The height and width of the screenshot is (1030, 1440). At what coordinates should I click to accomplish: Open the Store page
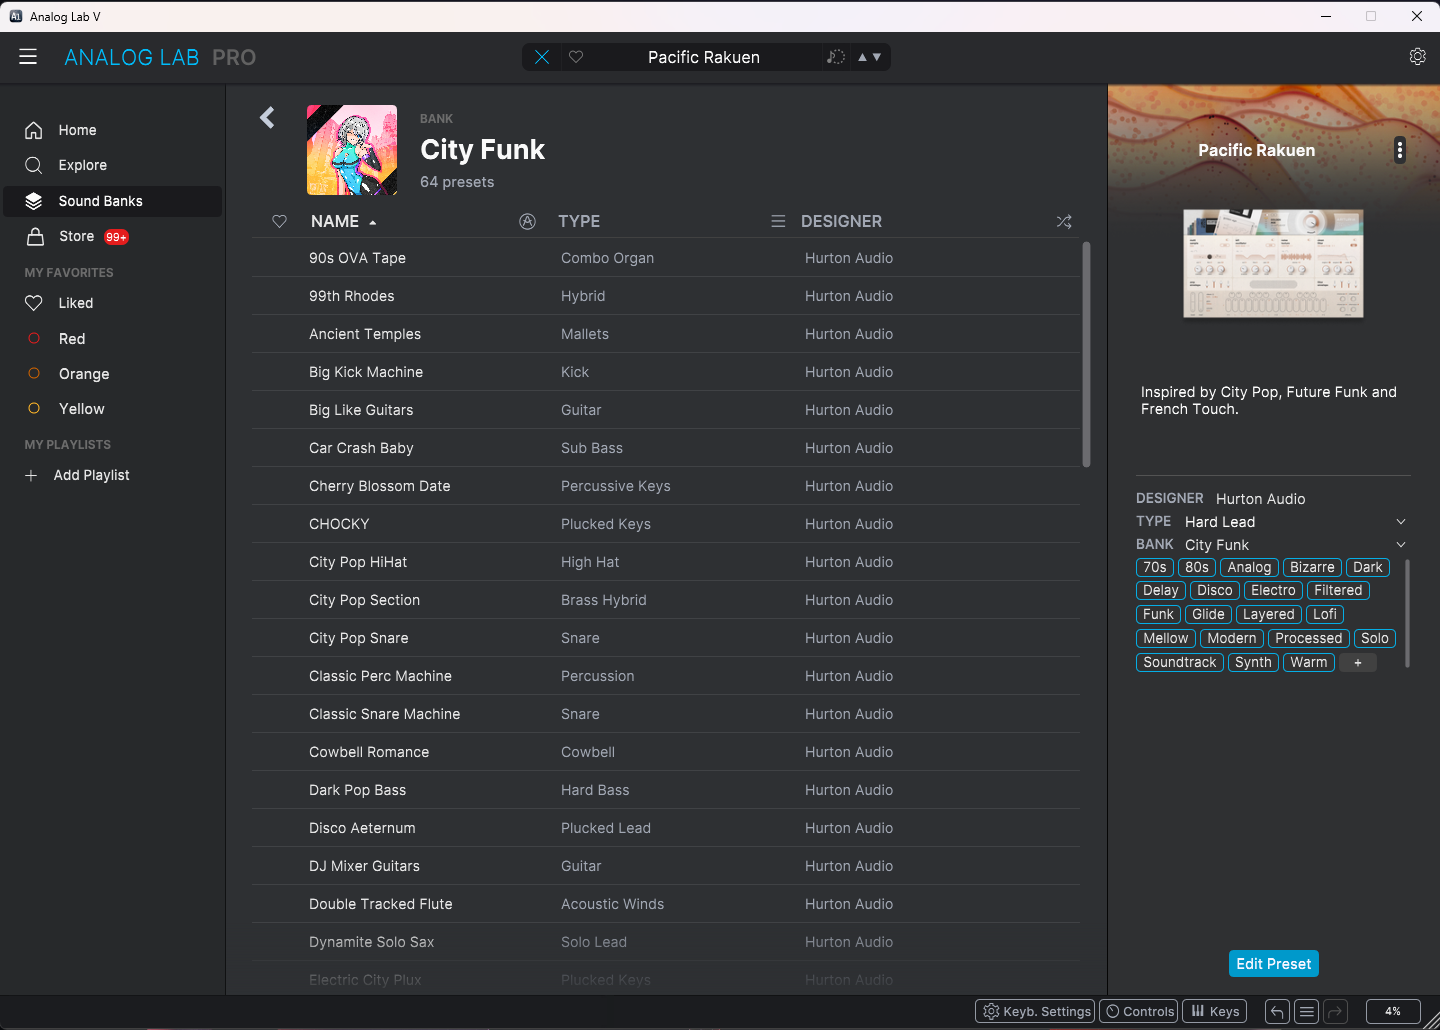[x=113, y=236]
